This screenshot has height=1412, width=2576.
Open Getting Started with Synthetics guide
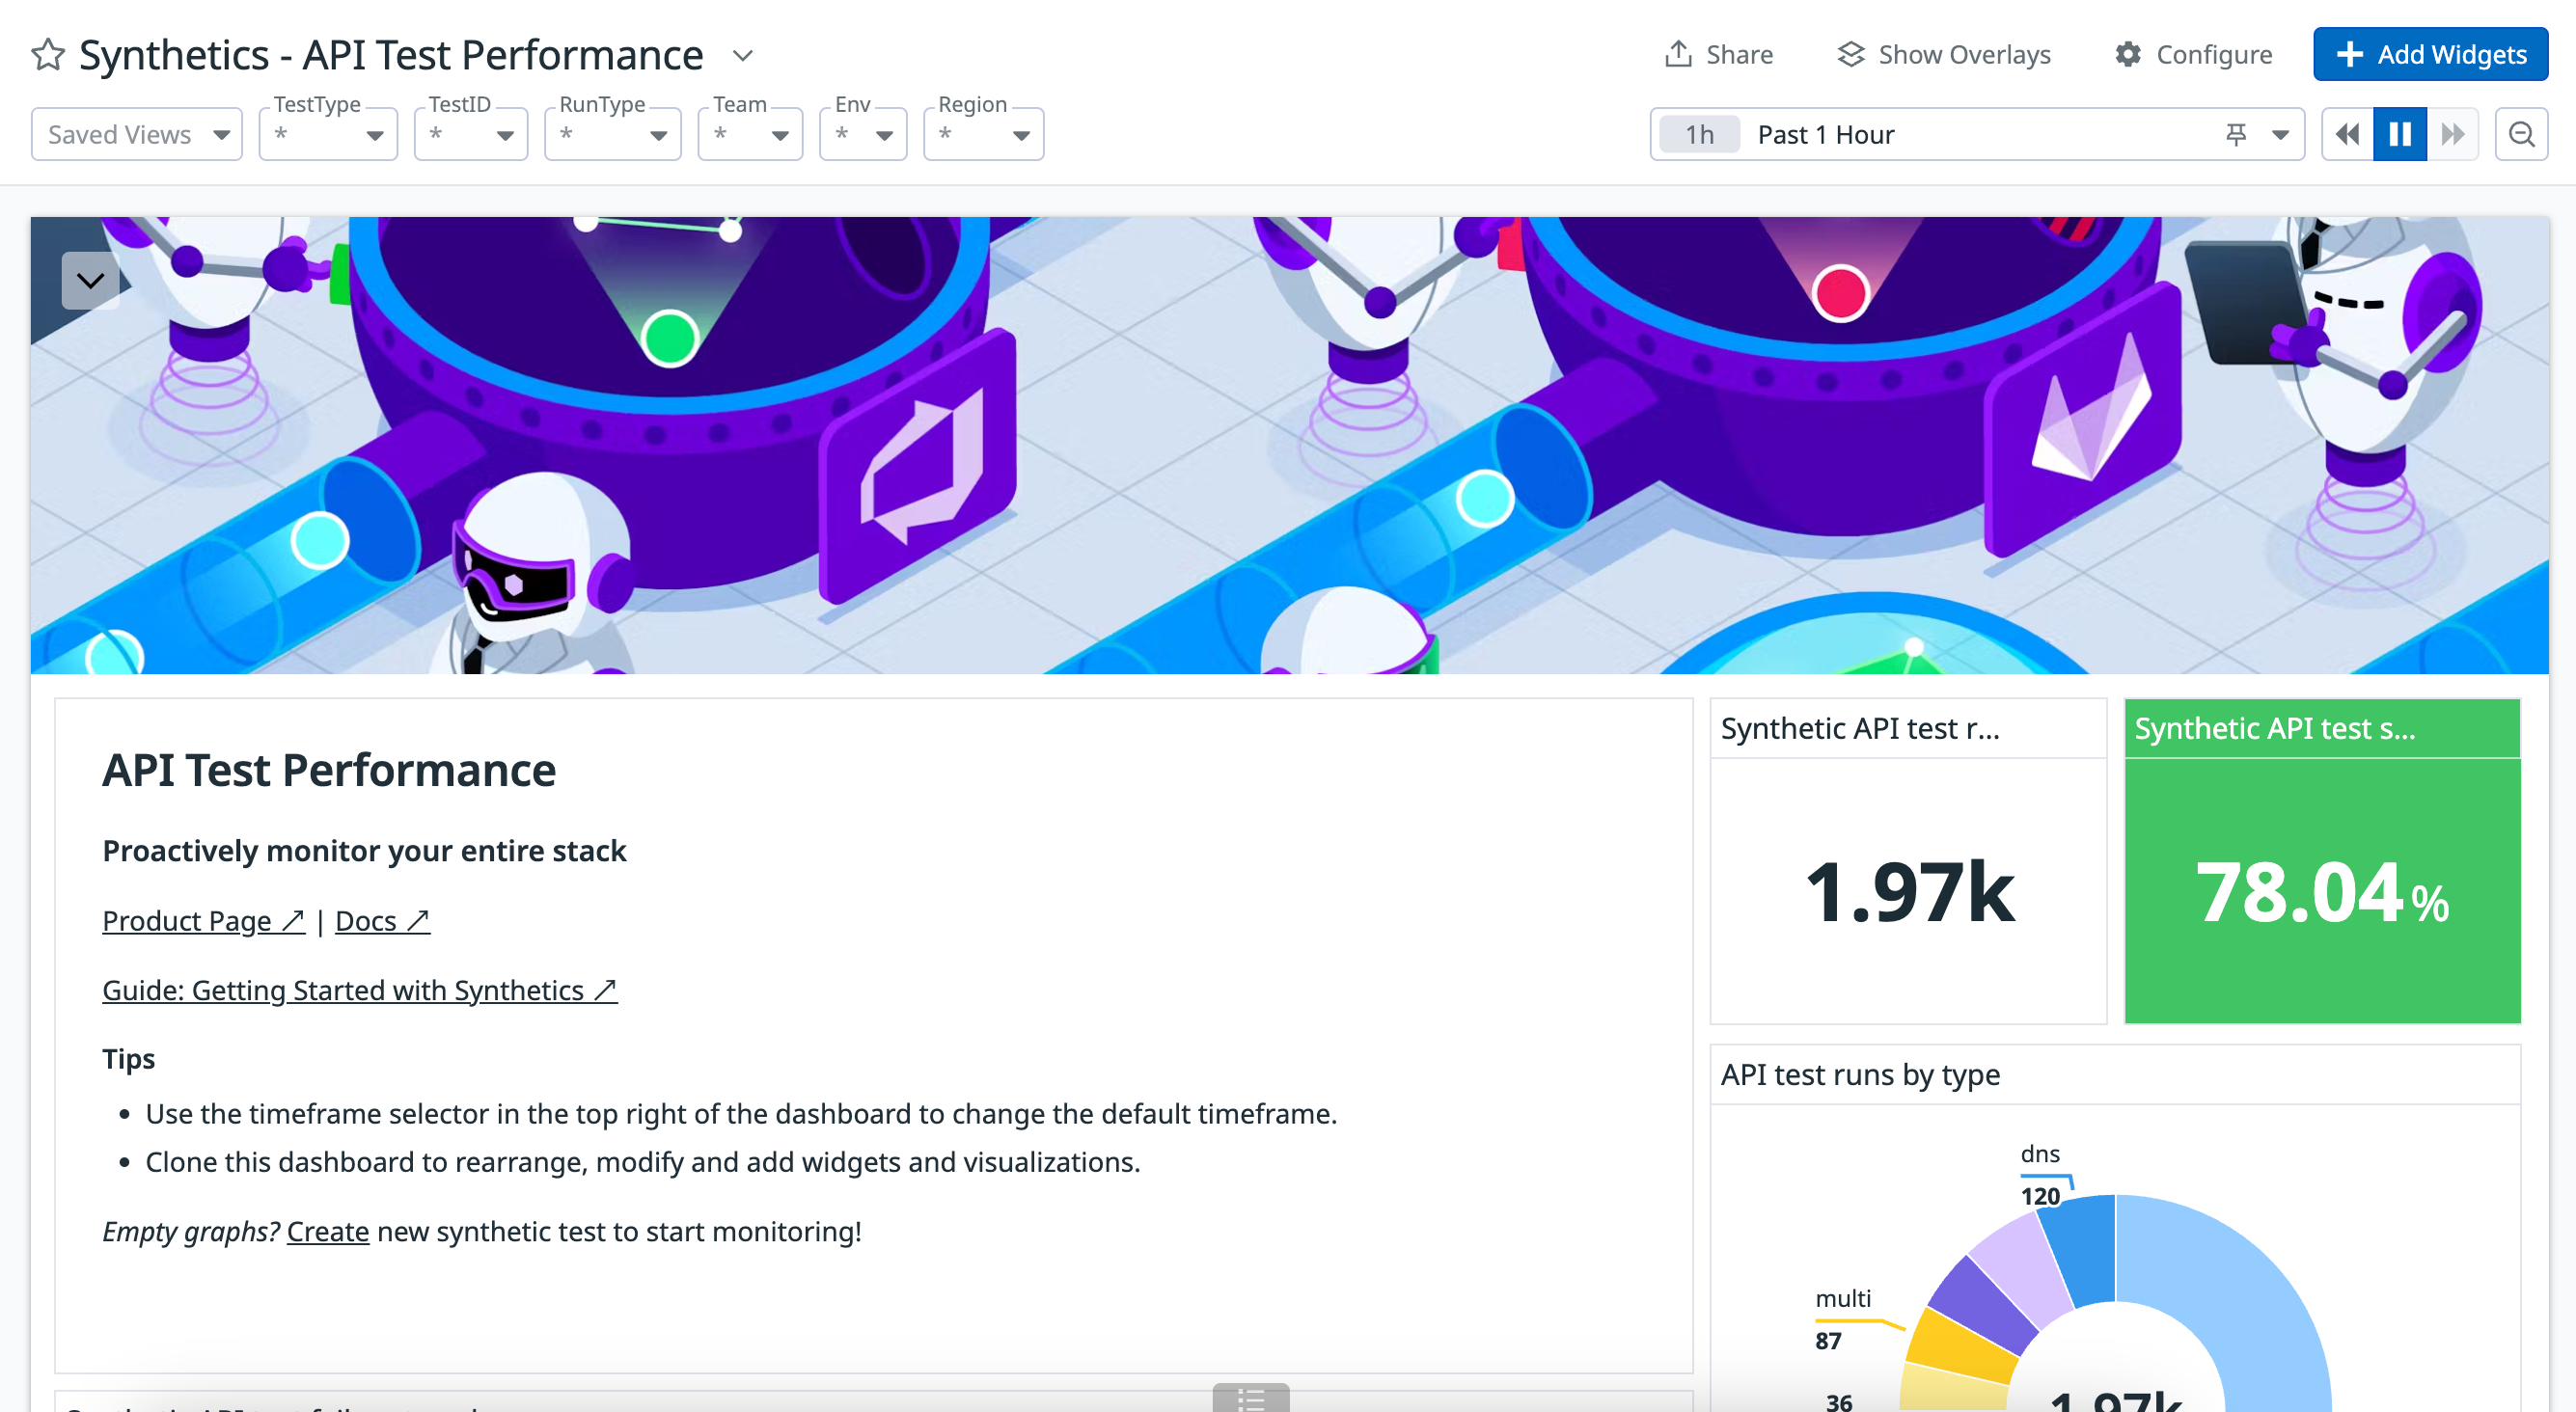click(x=360, y=990)
